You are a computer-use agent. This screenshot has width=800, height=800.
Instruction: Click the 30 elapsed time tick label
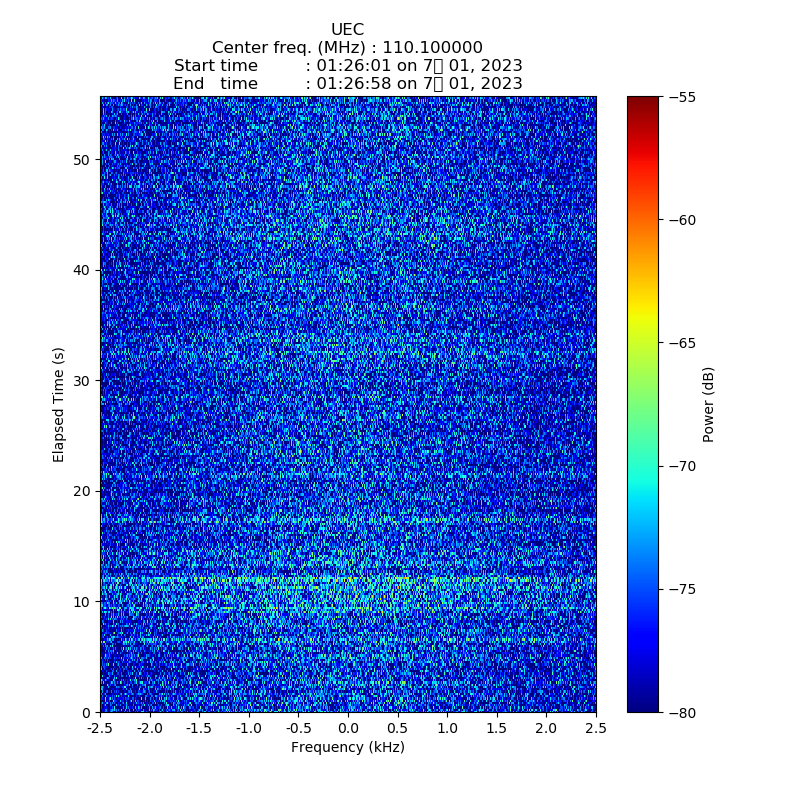pos(82,381)
